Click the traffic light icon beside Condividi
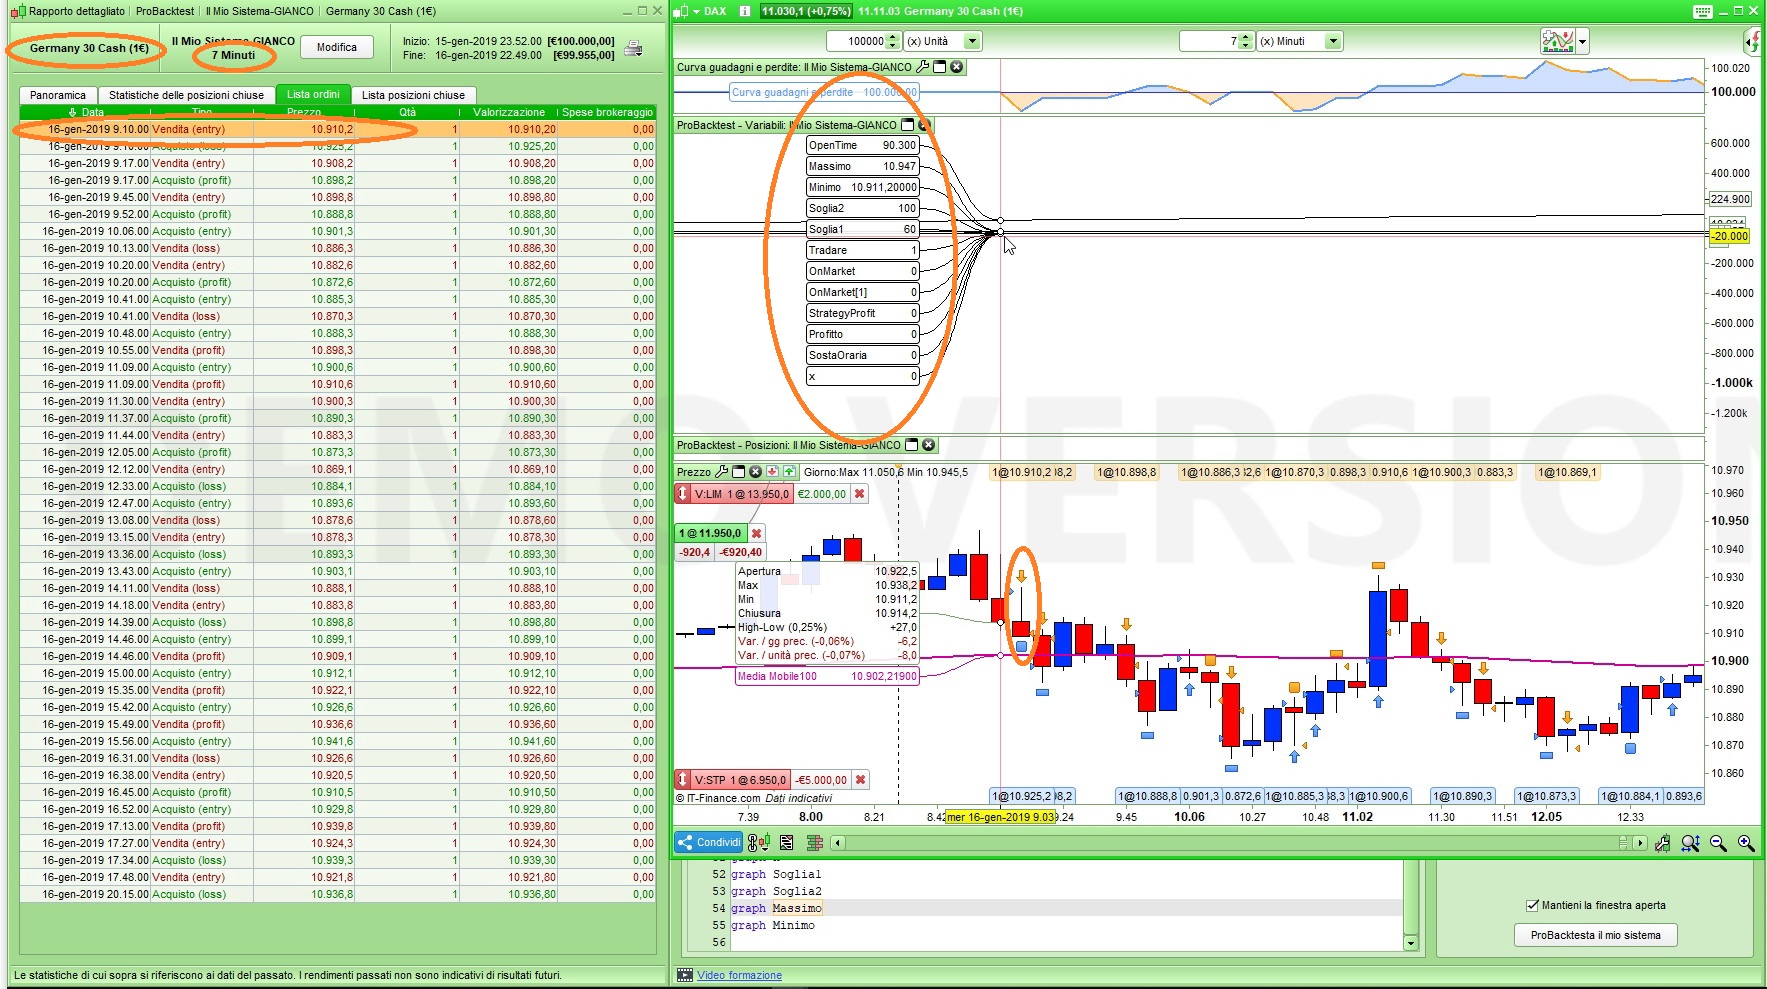This screenshot has width=1767, height=989. (x=758, y=843)
